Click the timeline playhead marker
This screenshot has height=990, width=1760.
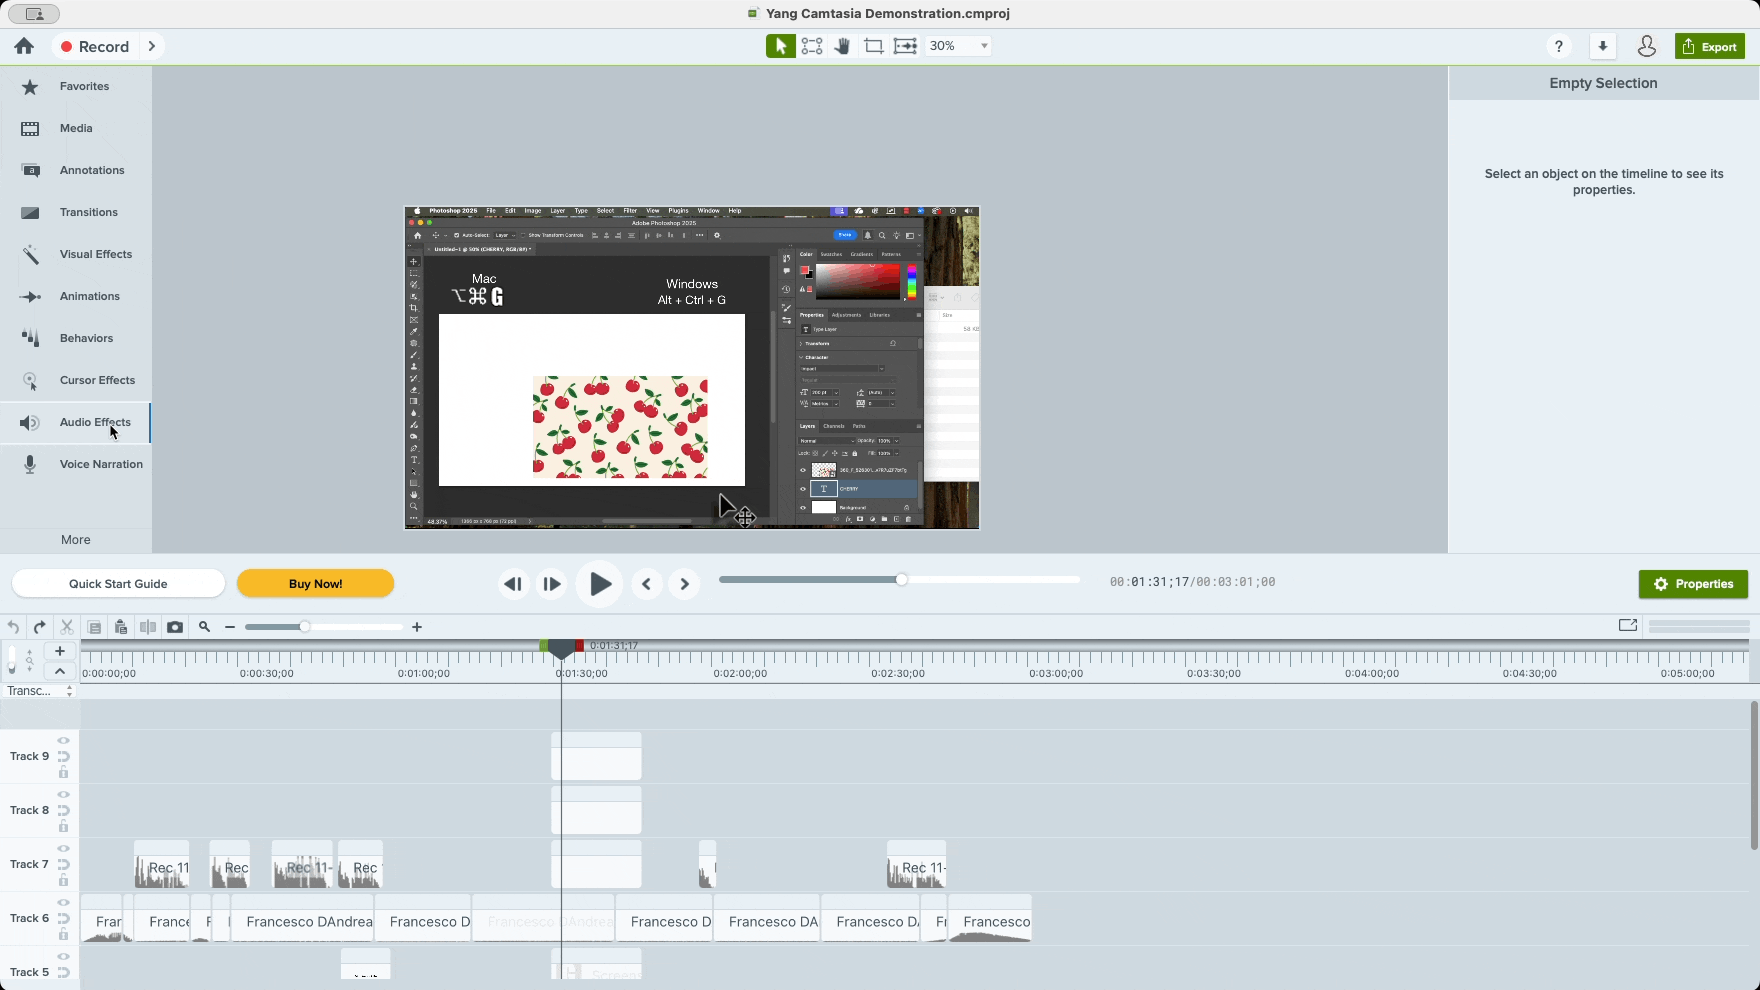[562, 650]
